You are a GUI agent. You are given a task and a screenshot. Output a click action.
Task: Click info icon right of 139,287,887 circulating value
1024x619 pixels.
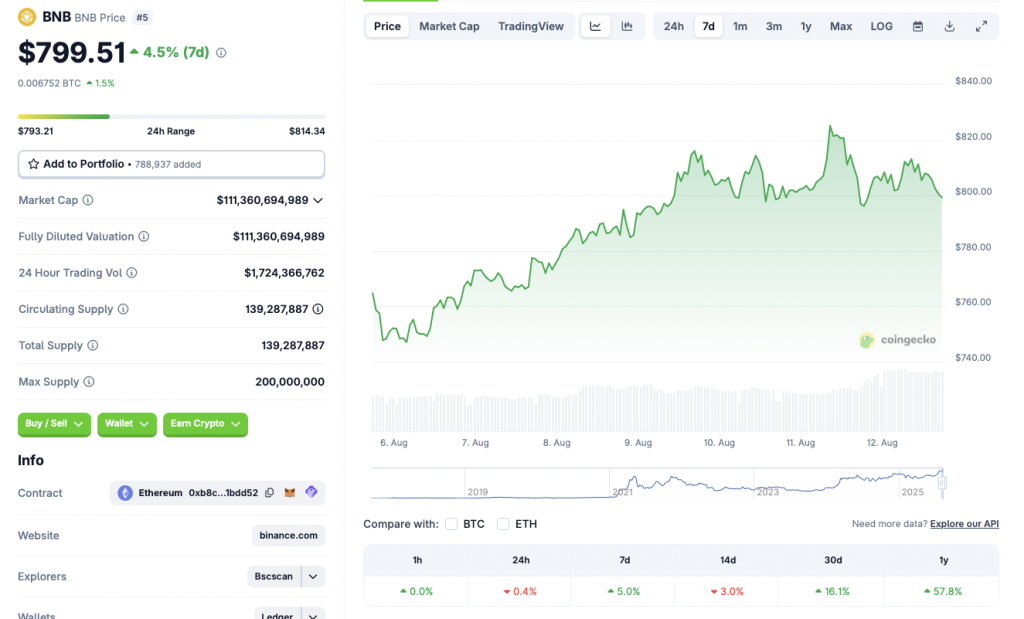coord(318,309)
